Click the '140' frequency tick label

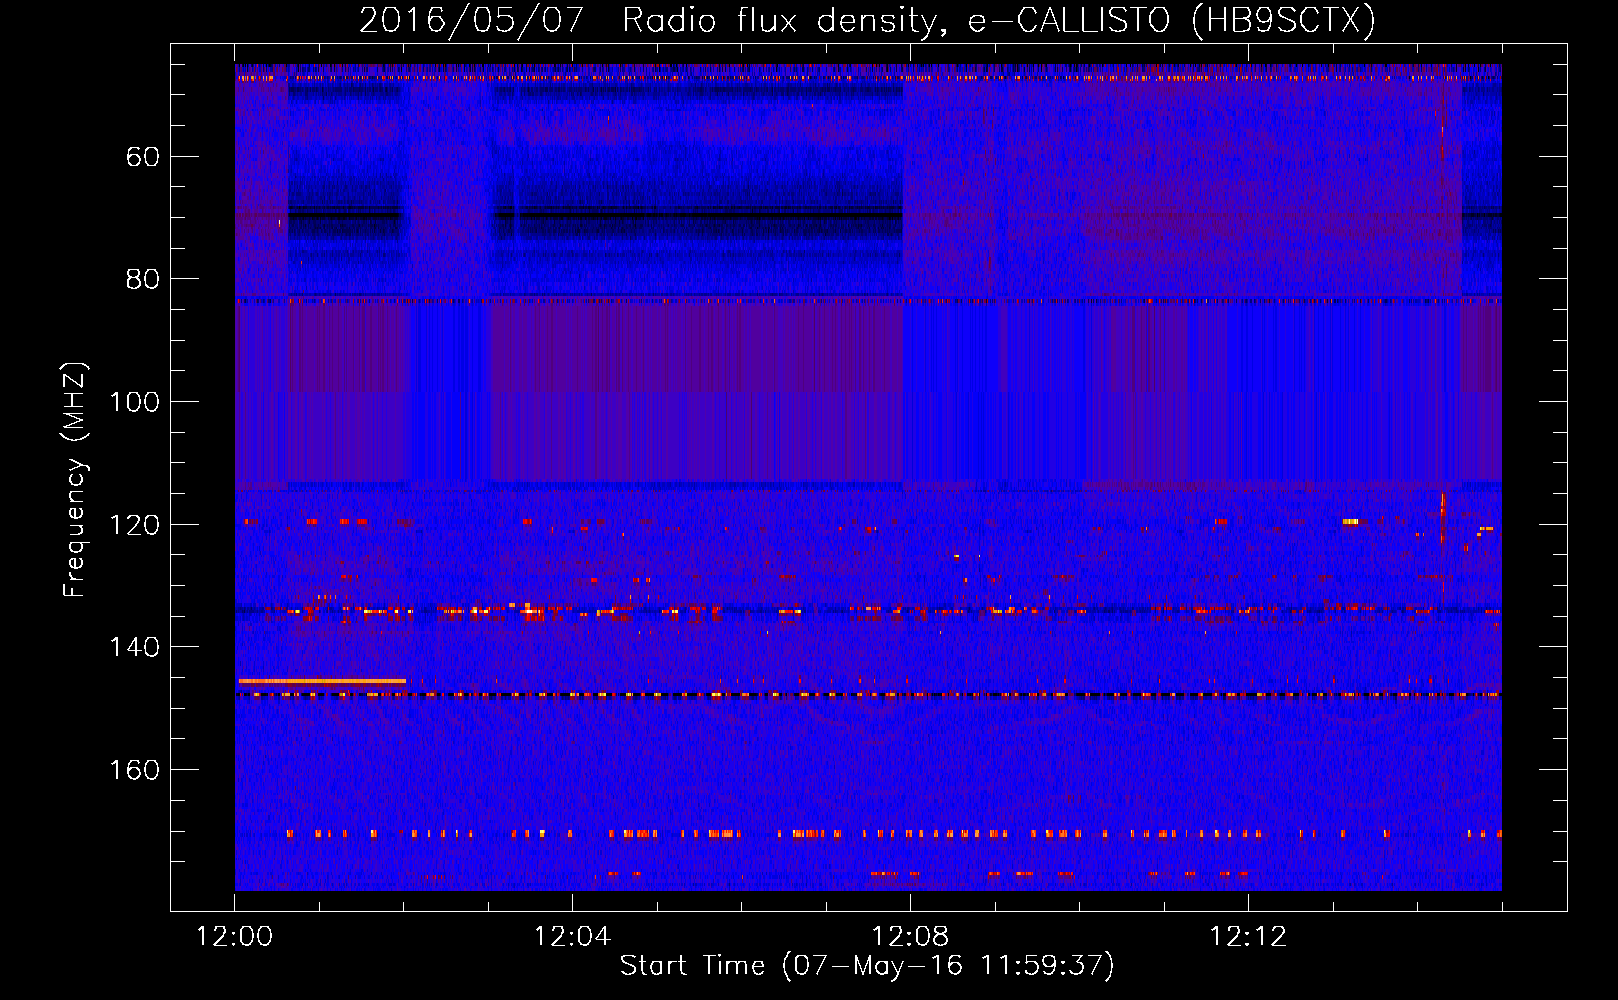tap(134, 647)
